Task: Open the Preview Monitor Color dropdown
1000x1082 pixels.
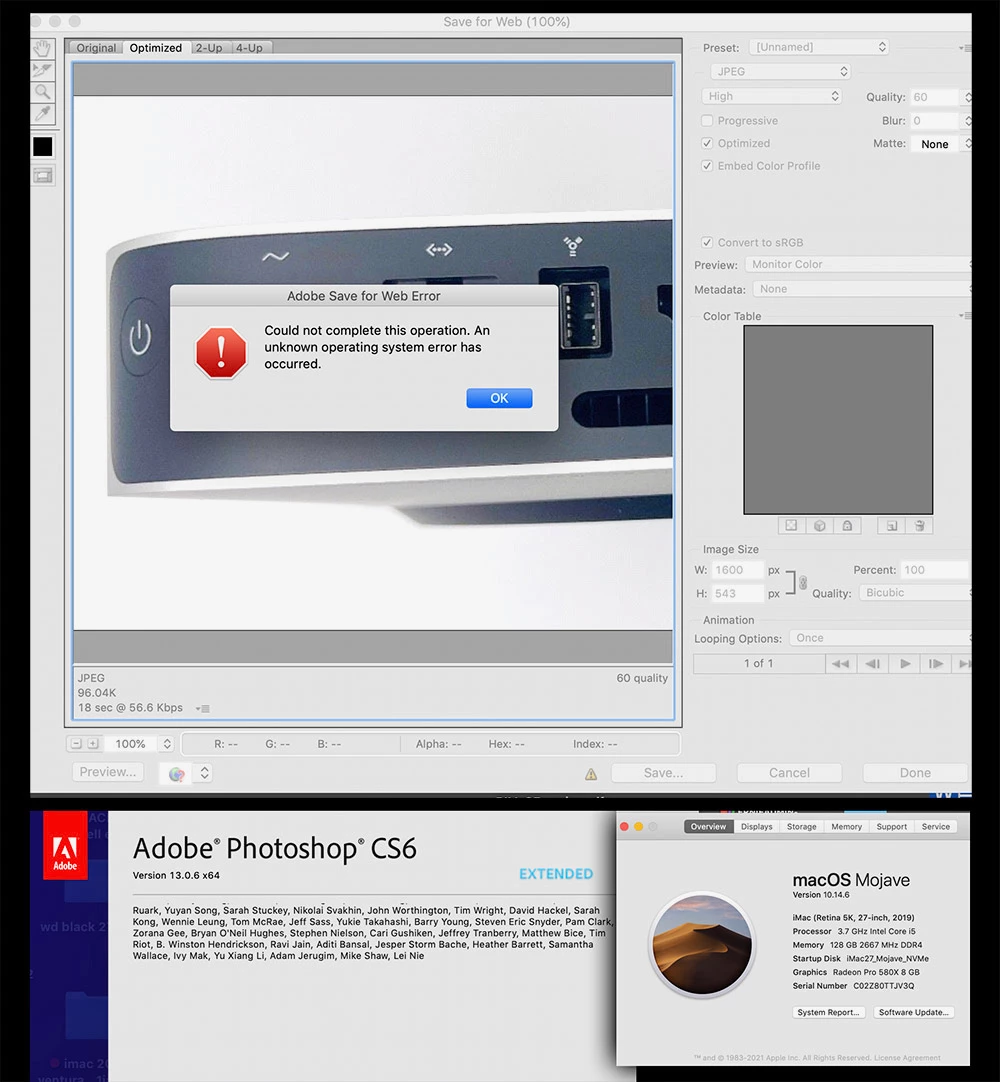Action: [x=858, y=264]
